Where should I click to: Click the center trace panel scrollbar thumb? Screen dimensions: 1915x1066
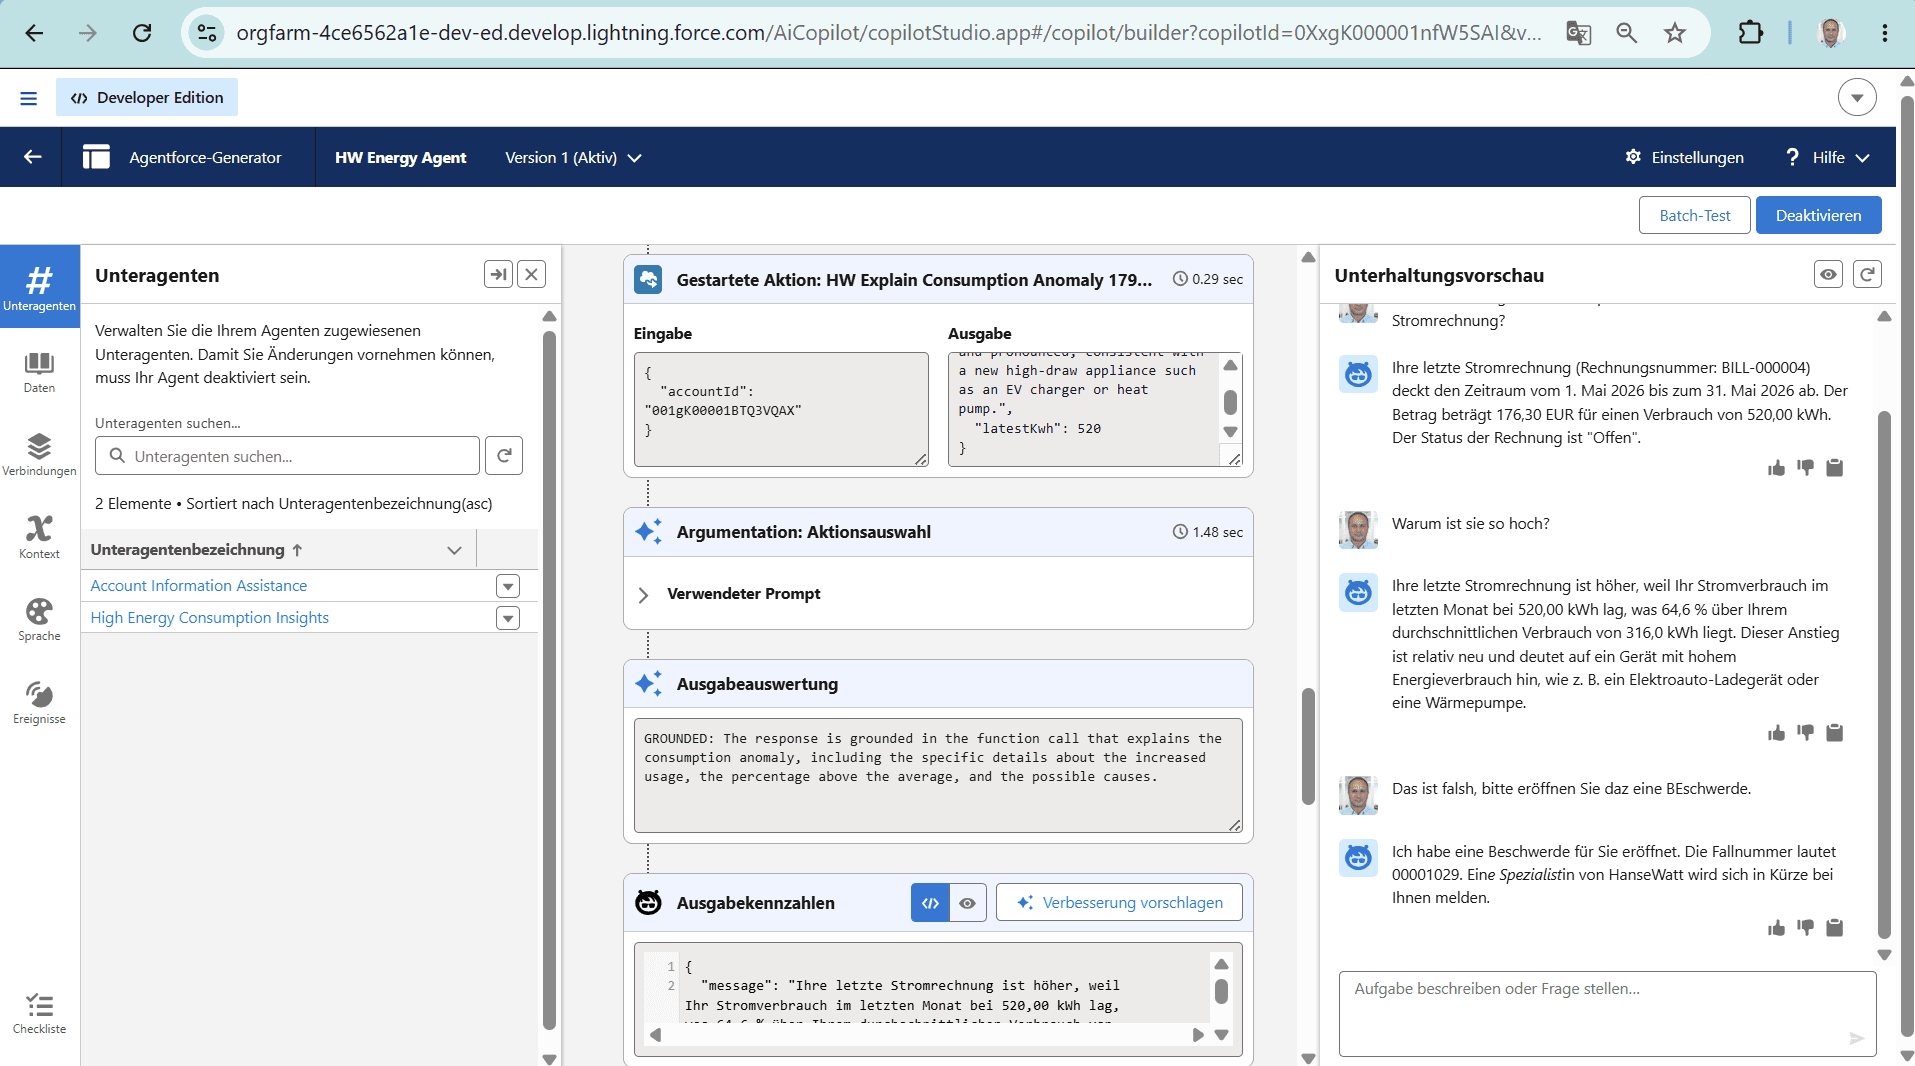pyautogui.click(x=1308, y=745)
